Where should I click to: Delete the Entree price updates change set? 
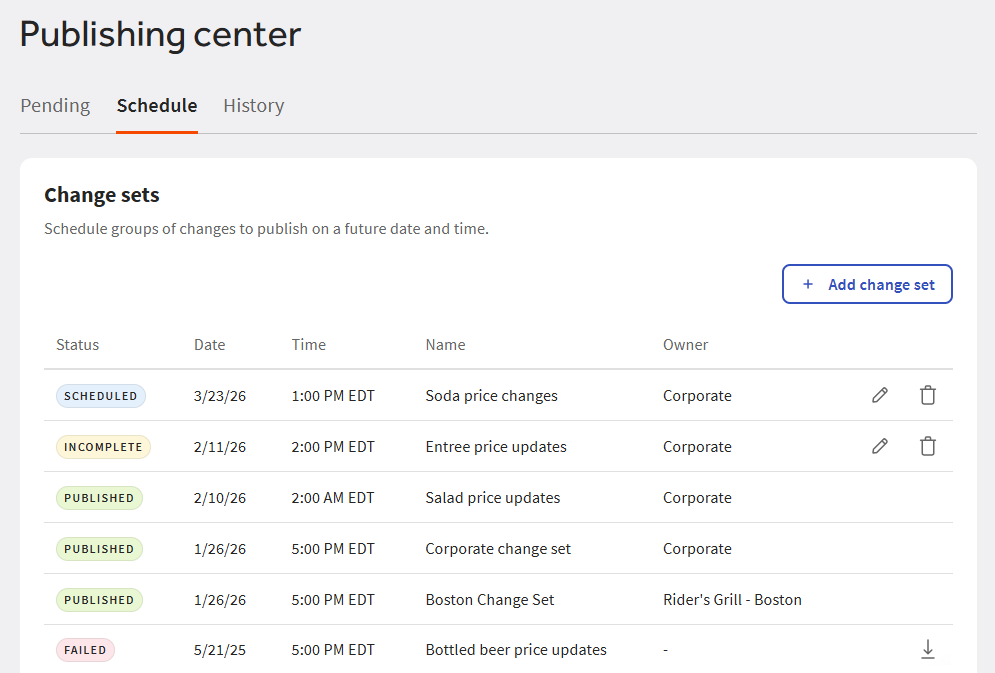[927, 446]
